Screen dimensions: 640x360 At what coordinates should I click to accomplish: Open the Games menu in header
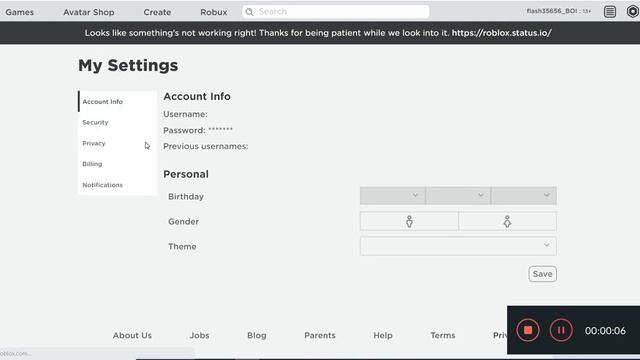tap(20, 12)
